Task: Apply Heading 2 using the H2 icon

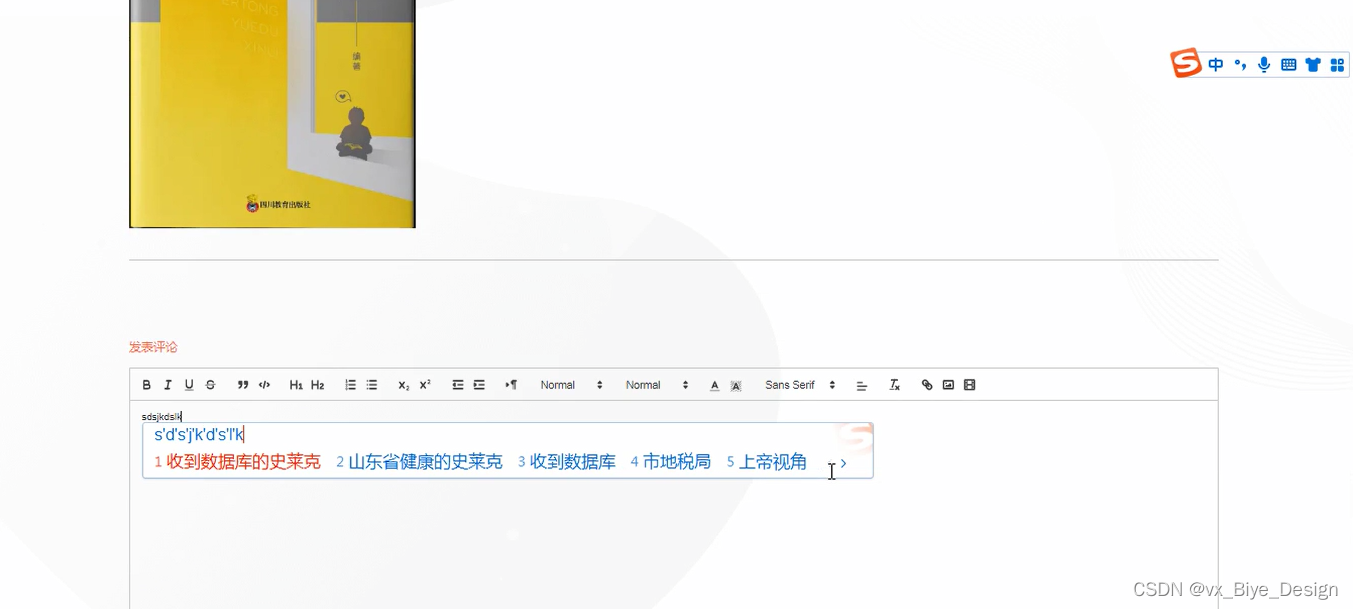Action: [x=318, y=385]
